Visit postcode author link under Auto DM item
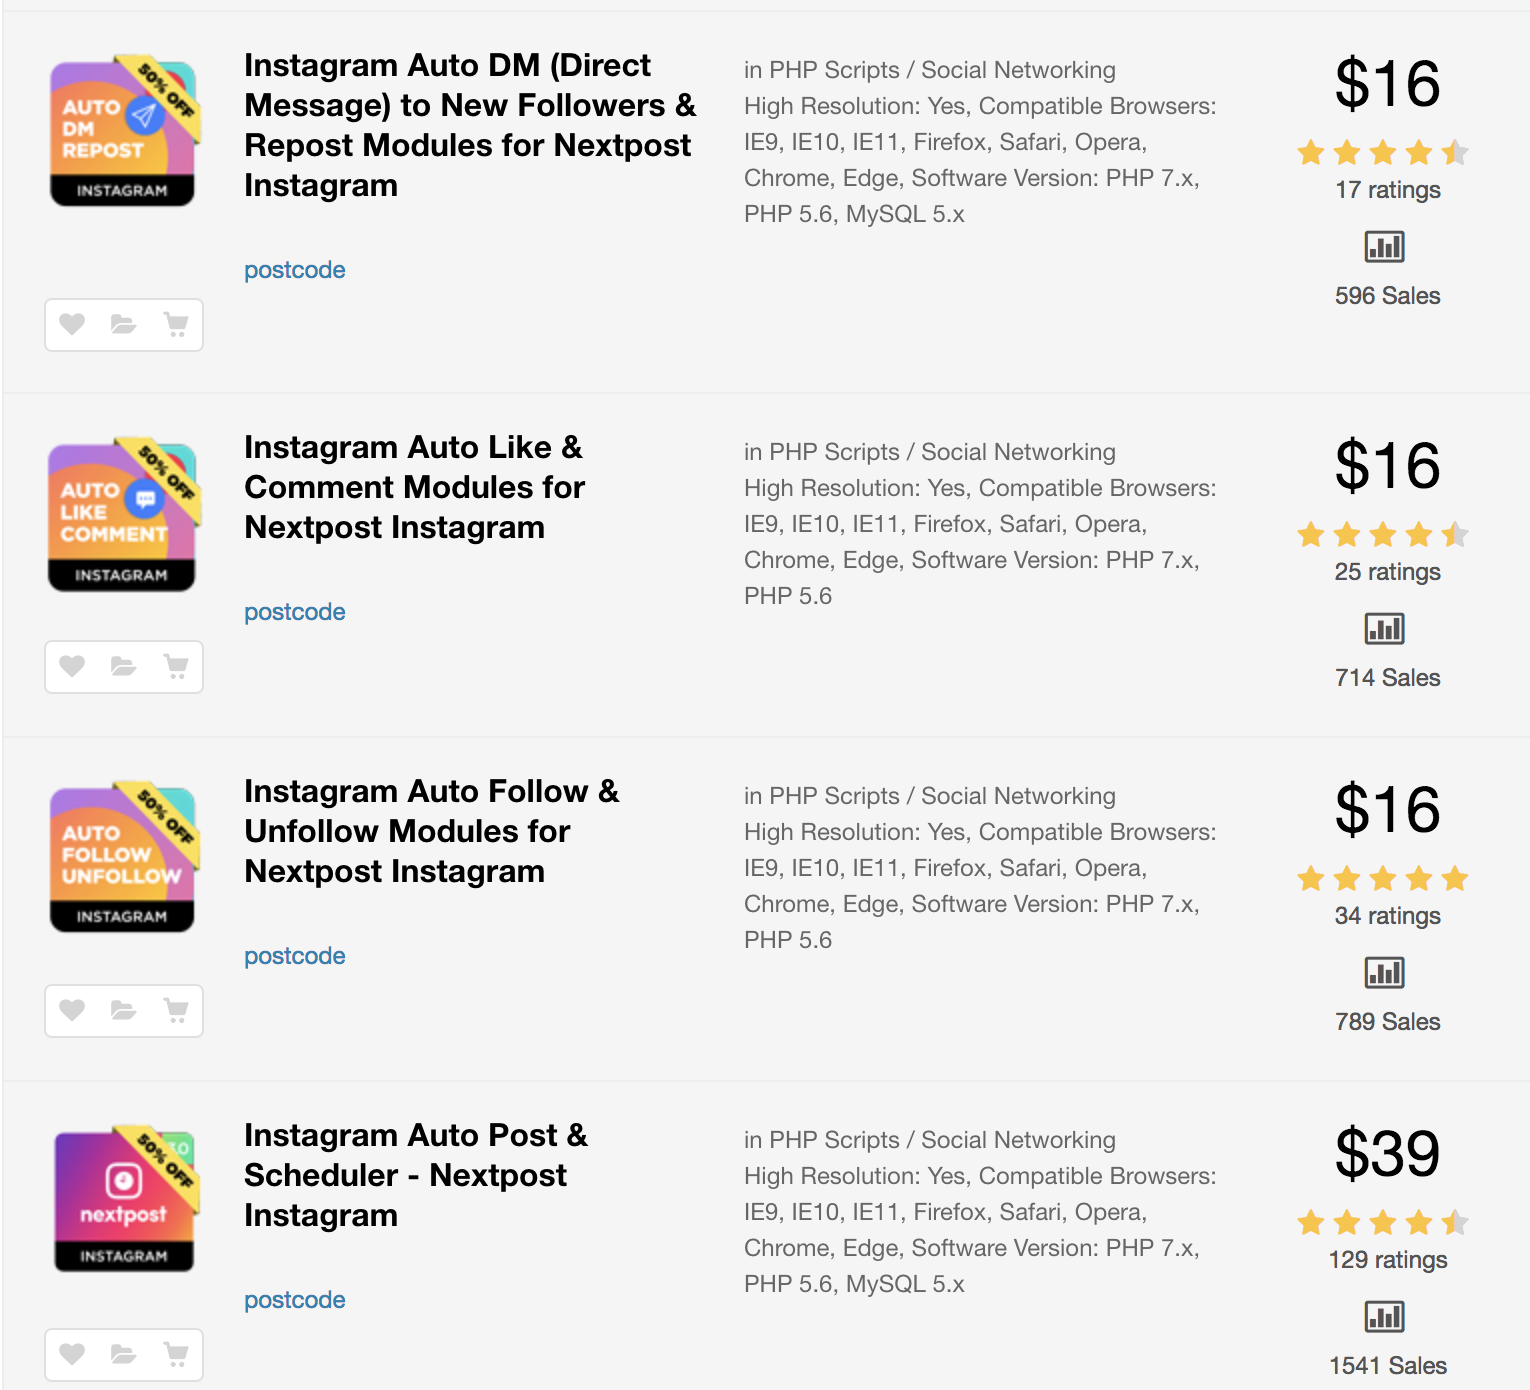 click(x=295, y=270)
